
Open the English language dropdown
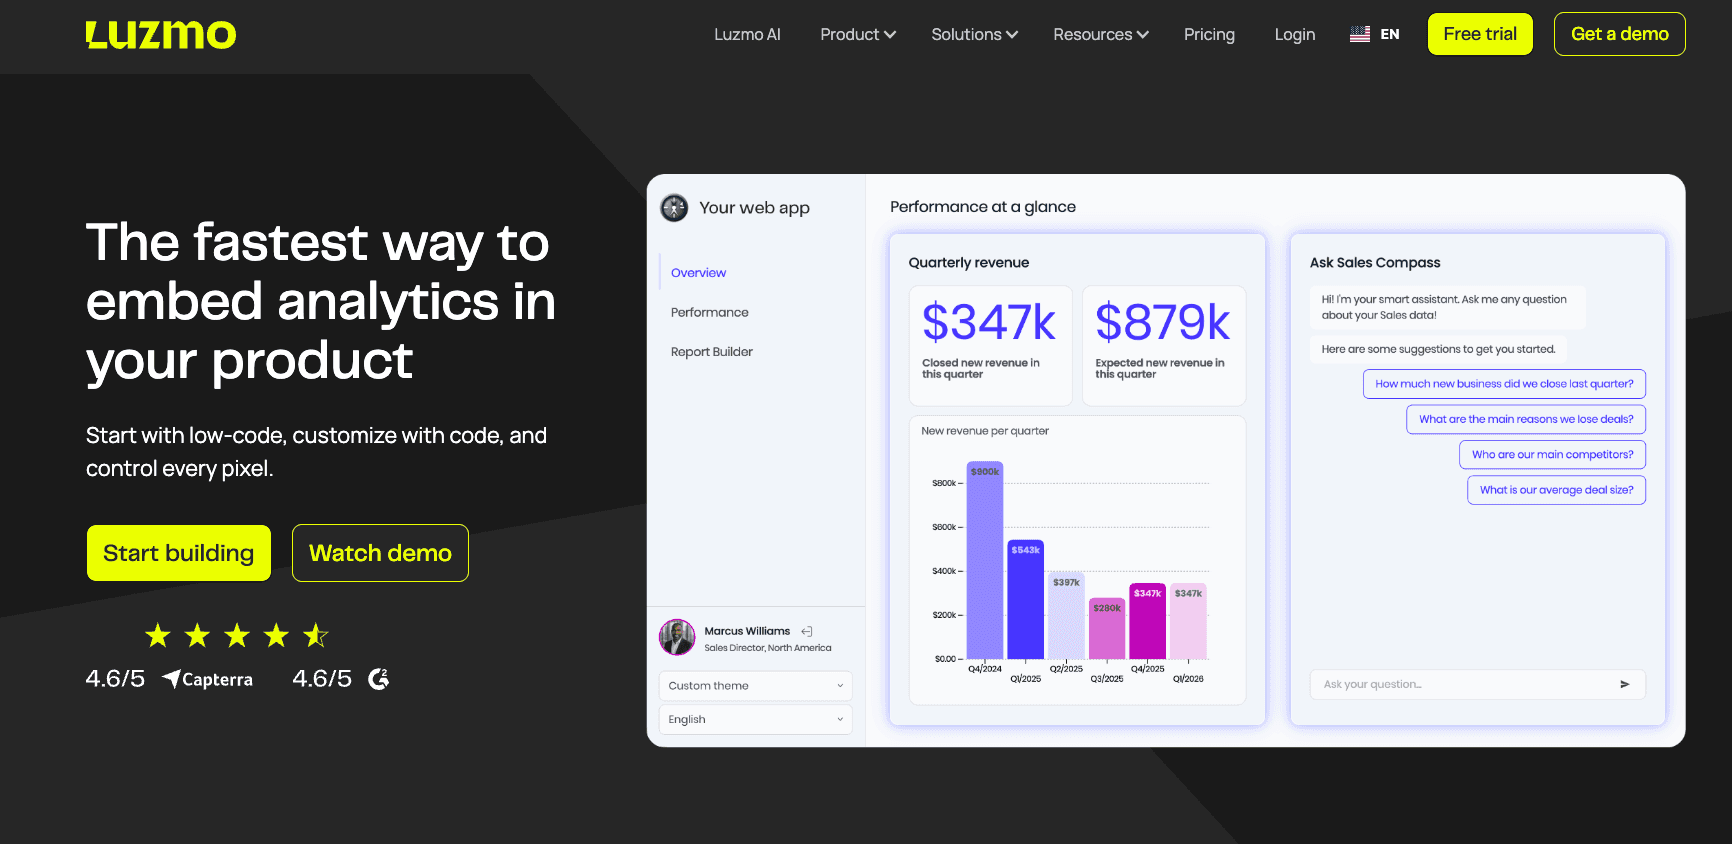tap(756, 720)
